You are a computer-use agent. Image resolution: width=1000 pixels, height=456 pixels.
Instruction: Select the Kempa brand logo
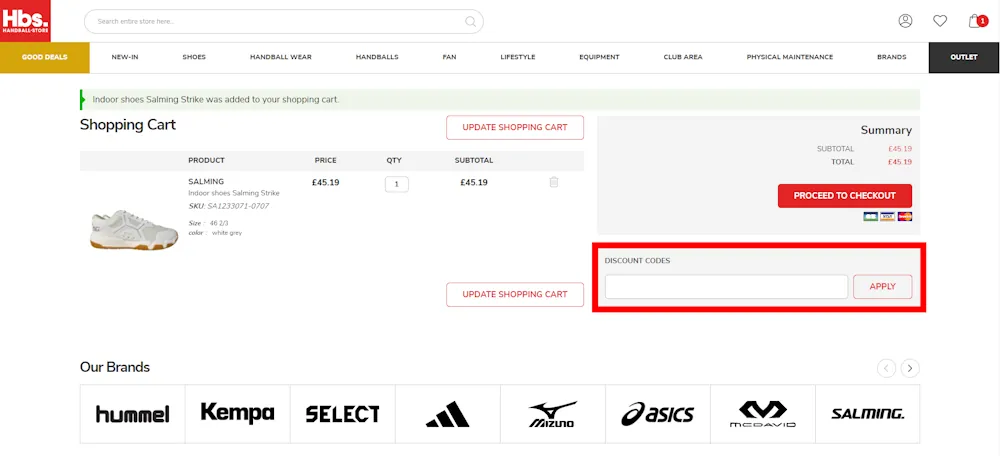pos(237,414)
